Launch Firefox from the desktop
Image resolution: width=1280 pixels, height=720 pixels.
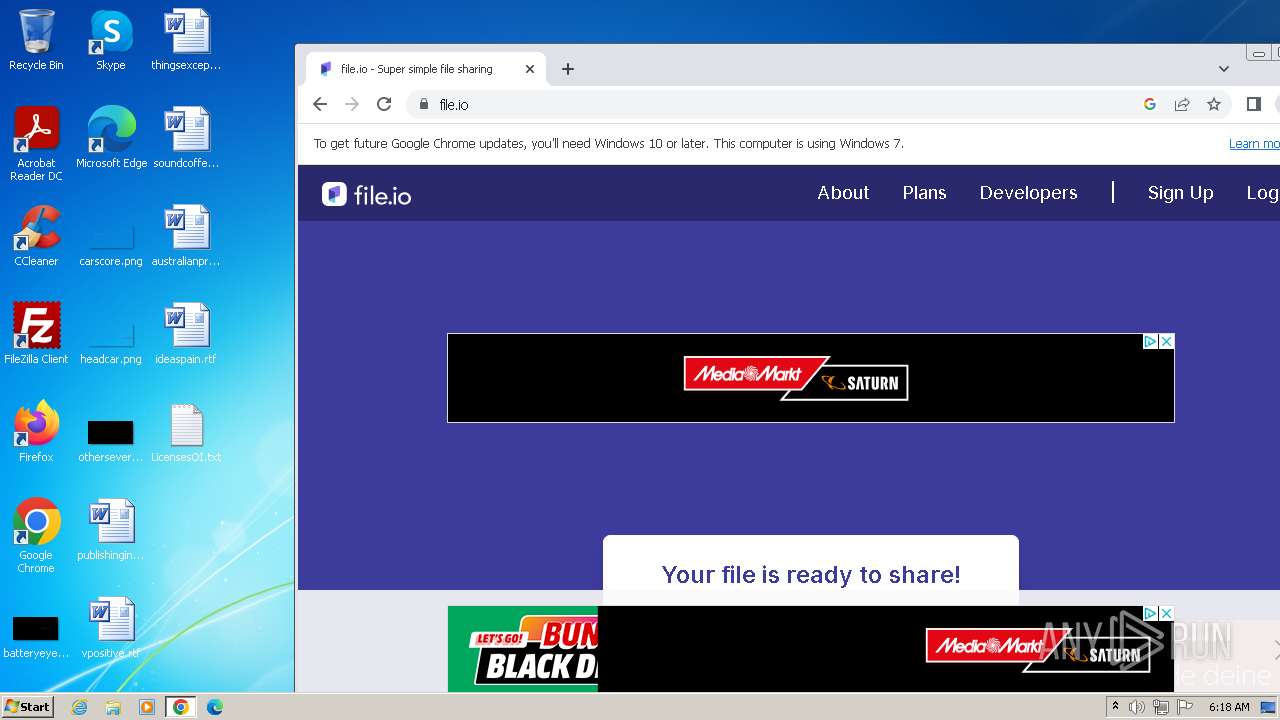36,431
